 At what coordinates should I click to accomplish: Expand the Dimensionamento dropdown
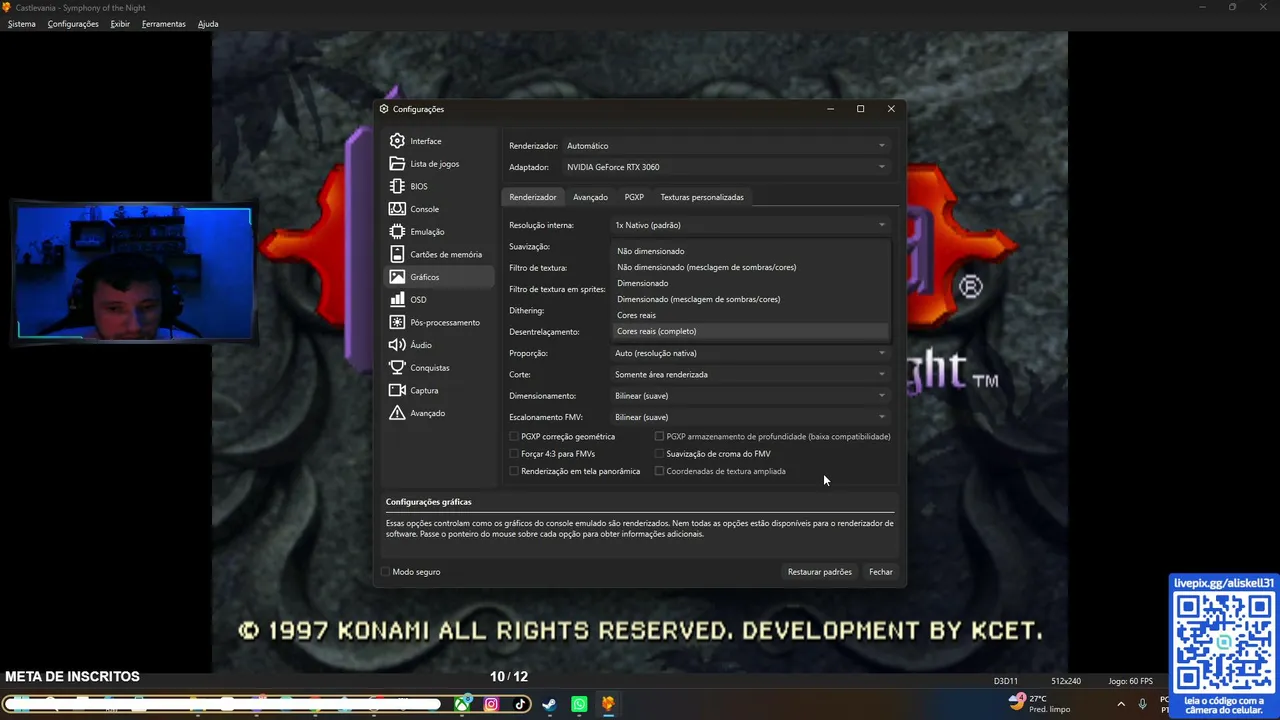[750, 396]
